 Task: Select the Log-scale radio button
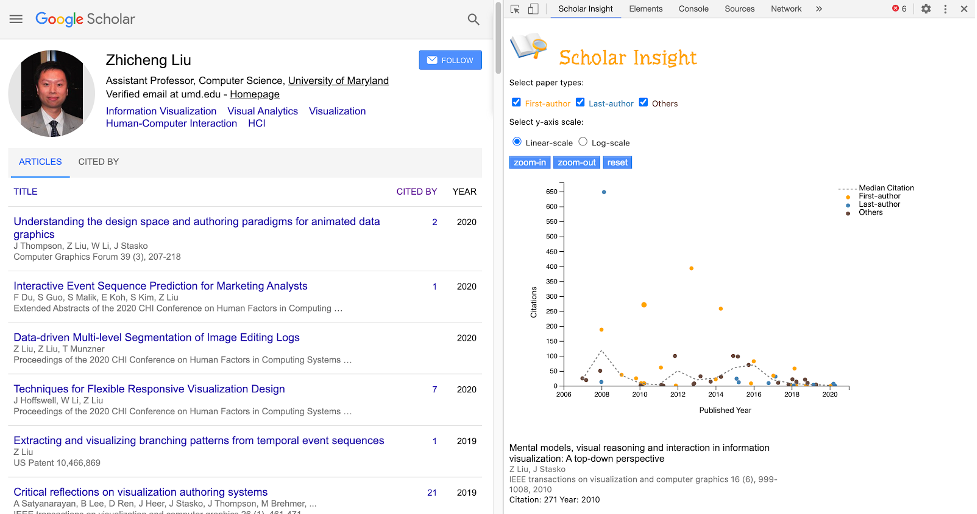[x=584, y=142]
